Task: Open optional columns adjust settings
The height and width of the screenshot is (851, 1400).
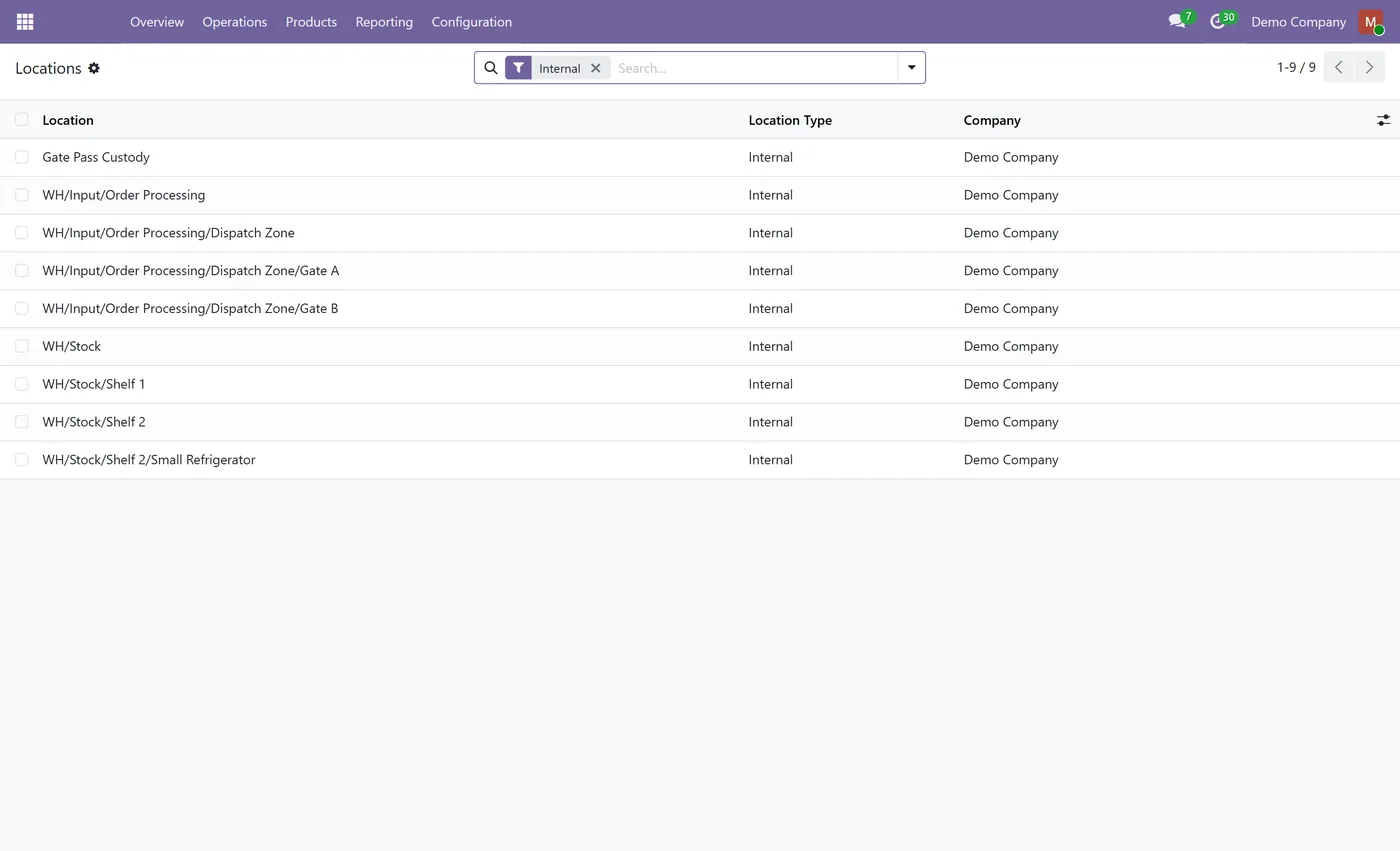Action: click(1384, 120)
